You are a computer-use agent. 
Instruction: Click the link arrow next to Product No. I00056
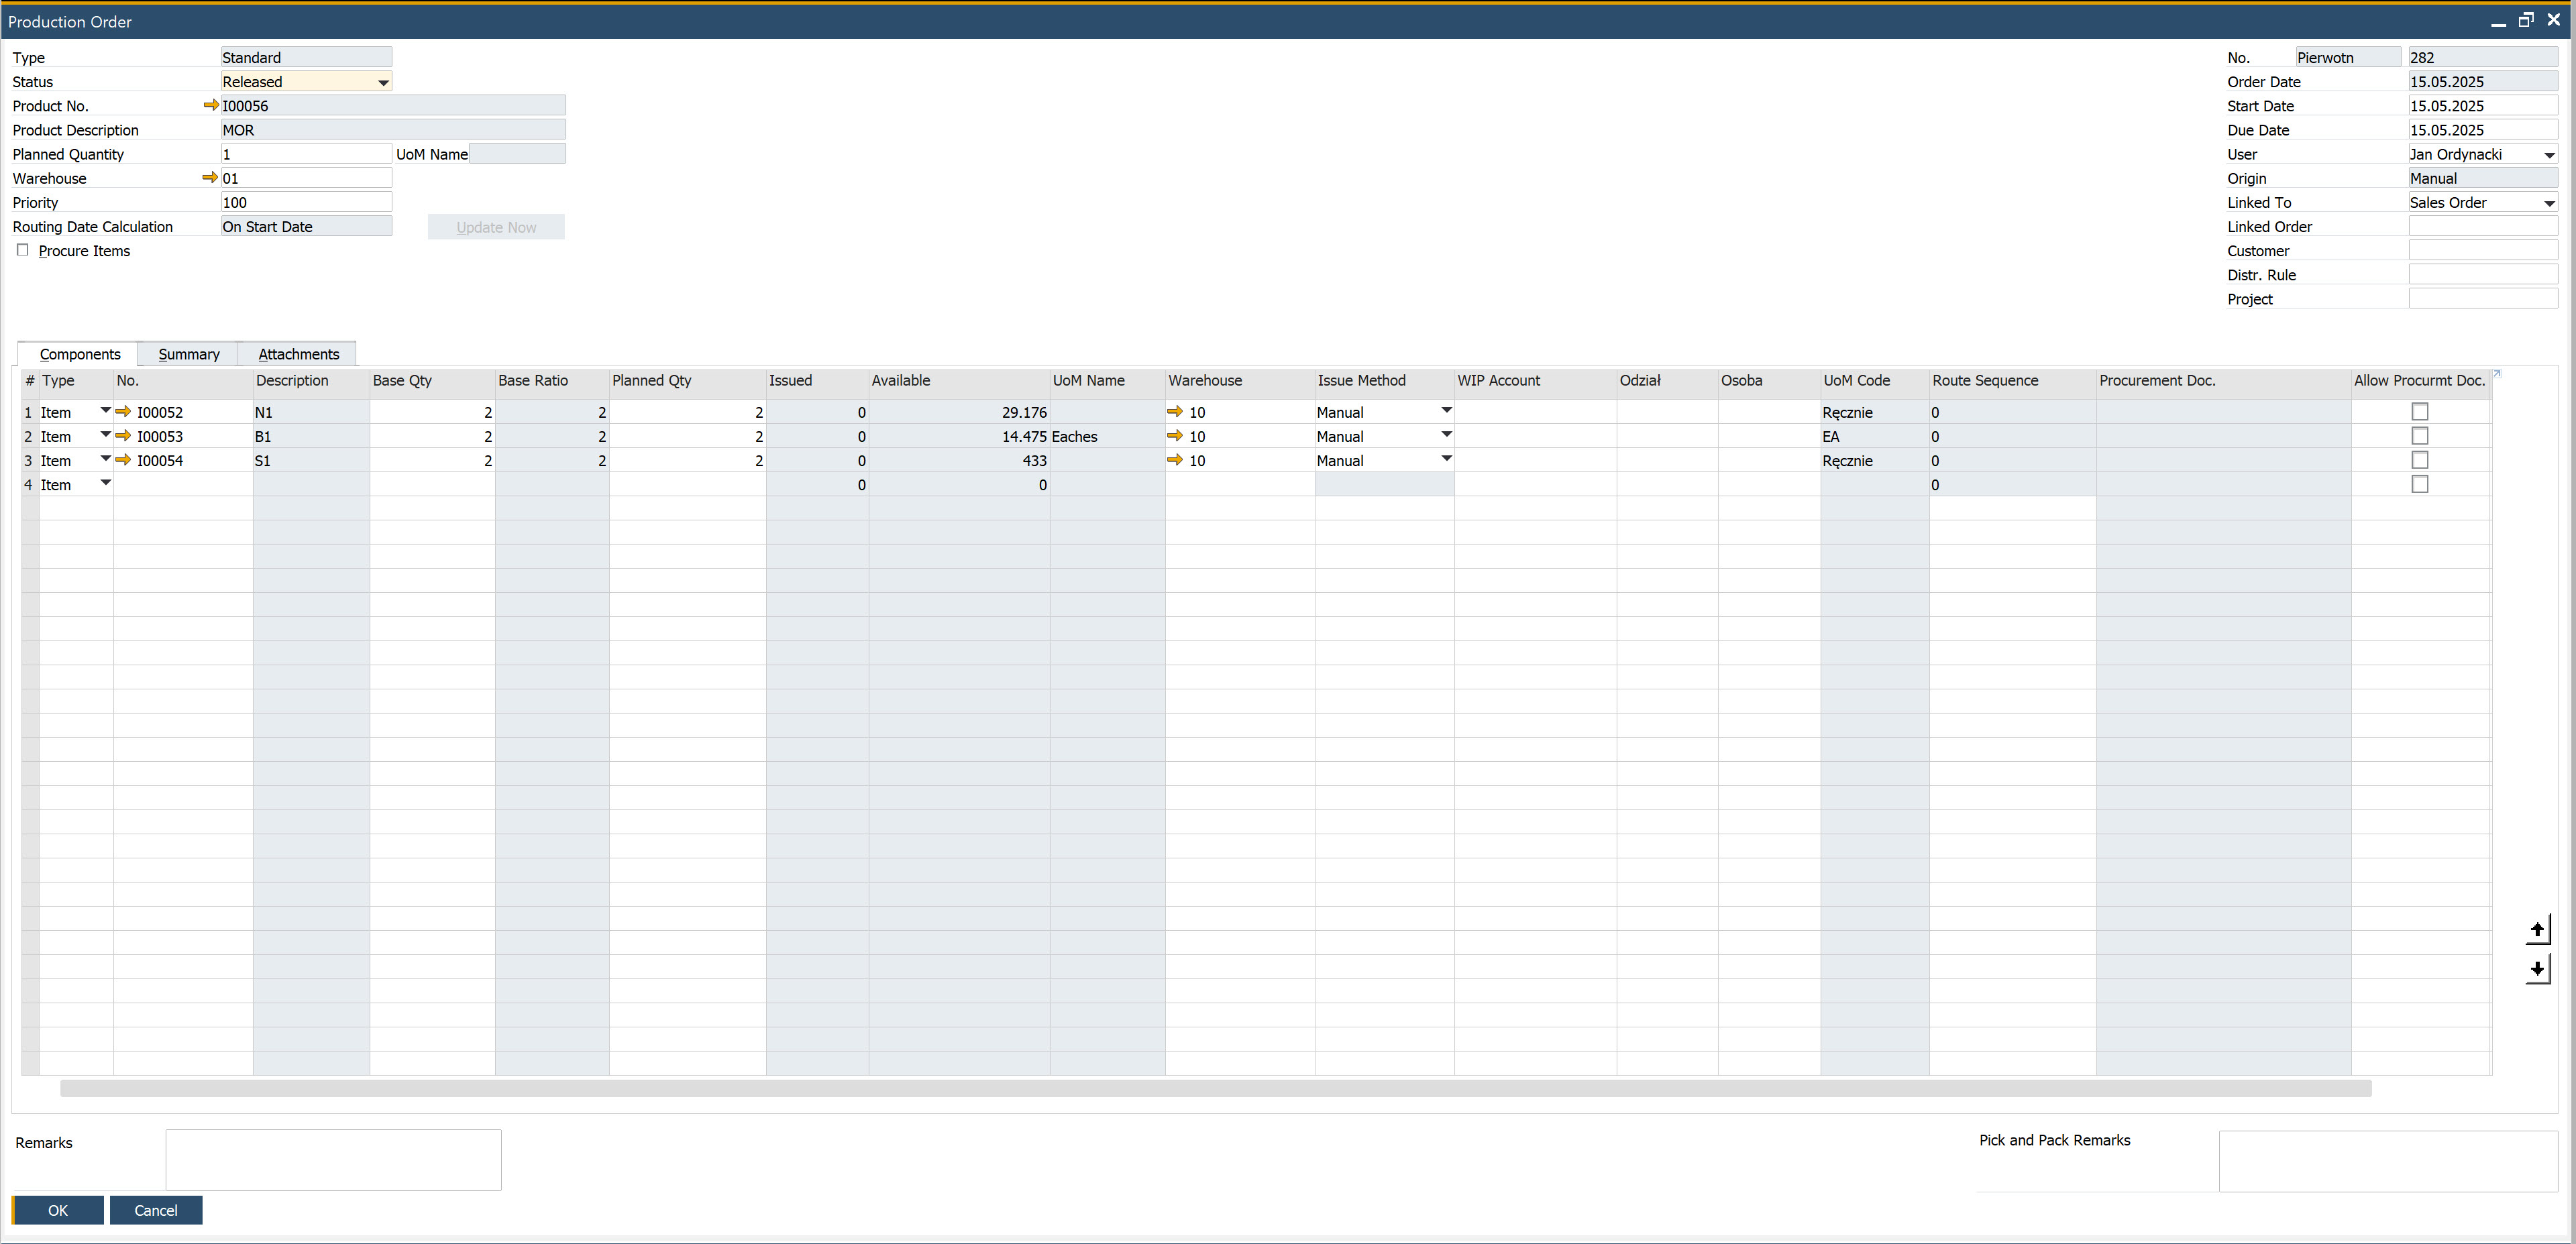[210, 104]
